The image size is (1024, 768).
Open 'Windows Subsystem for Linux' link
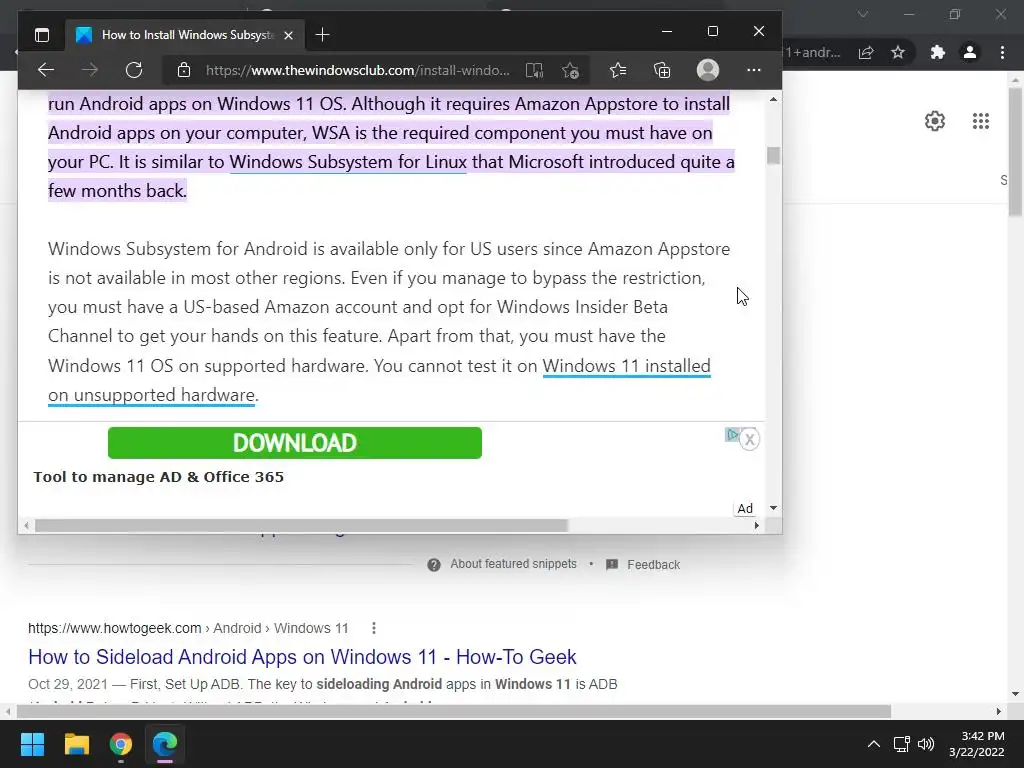[x=348, y=162]
